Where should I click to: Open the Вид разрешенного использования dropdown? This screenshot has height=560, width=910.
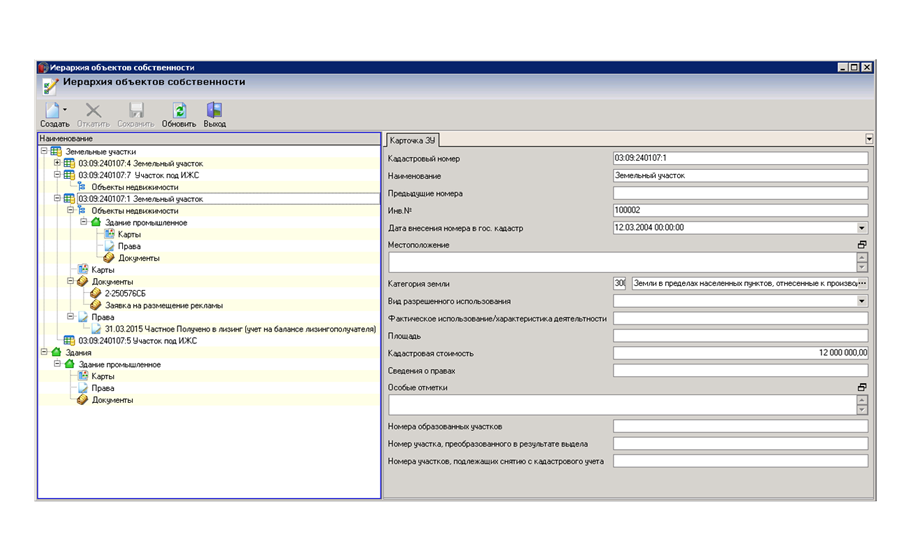(x=861, y=301)
